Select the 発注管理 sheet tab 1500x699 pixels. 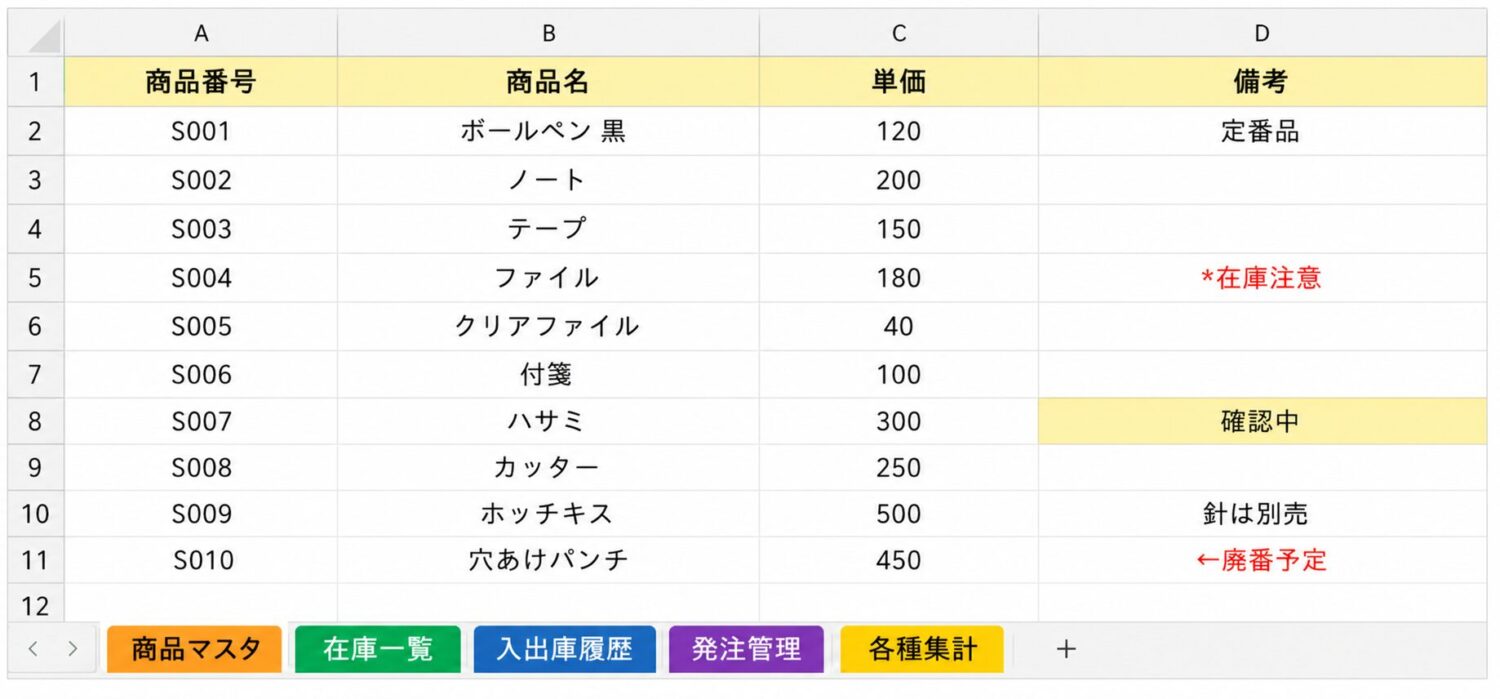click(x=746, y=649)
